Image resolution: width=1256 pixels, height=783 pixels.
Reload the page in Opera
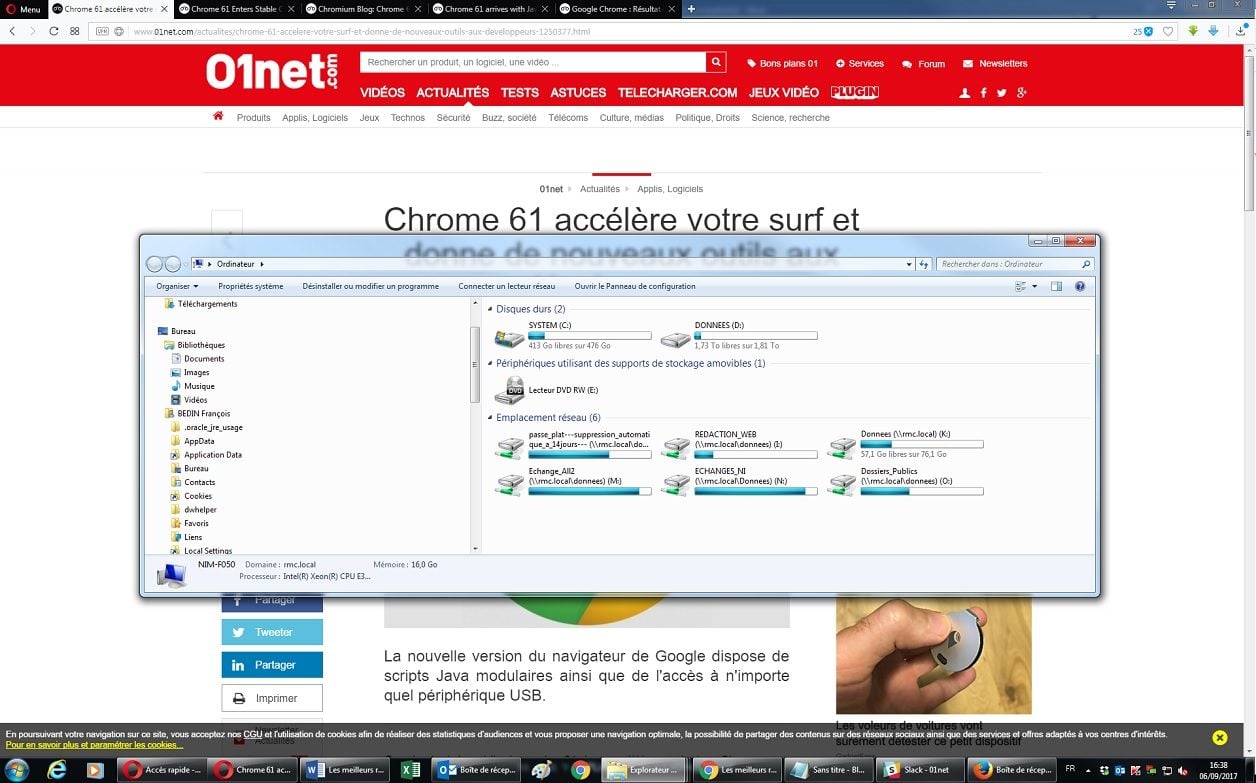tap(54, 31)
